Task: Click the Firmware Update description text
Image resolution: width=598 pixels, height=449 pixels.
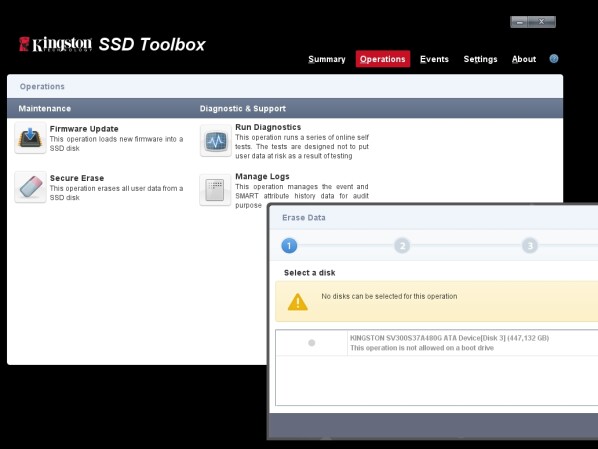Action: click(116, 144)
